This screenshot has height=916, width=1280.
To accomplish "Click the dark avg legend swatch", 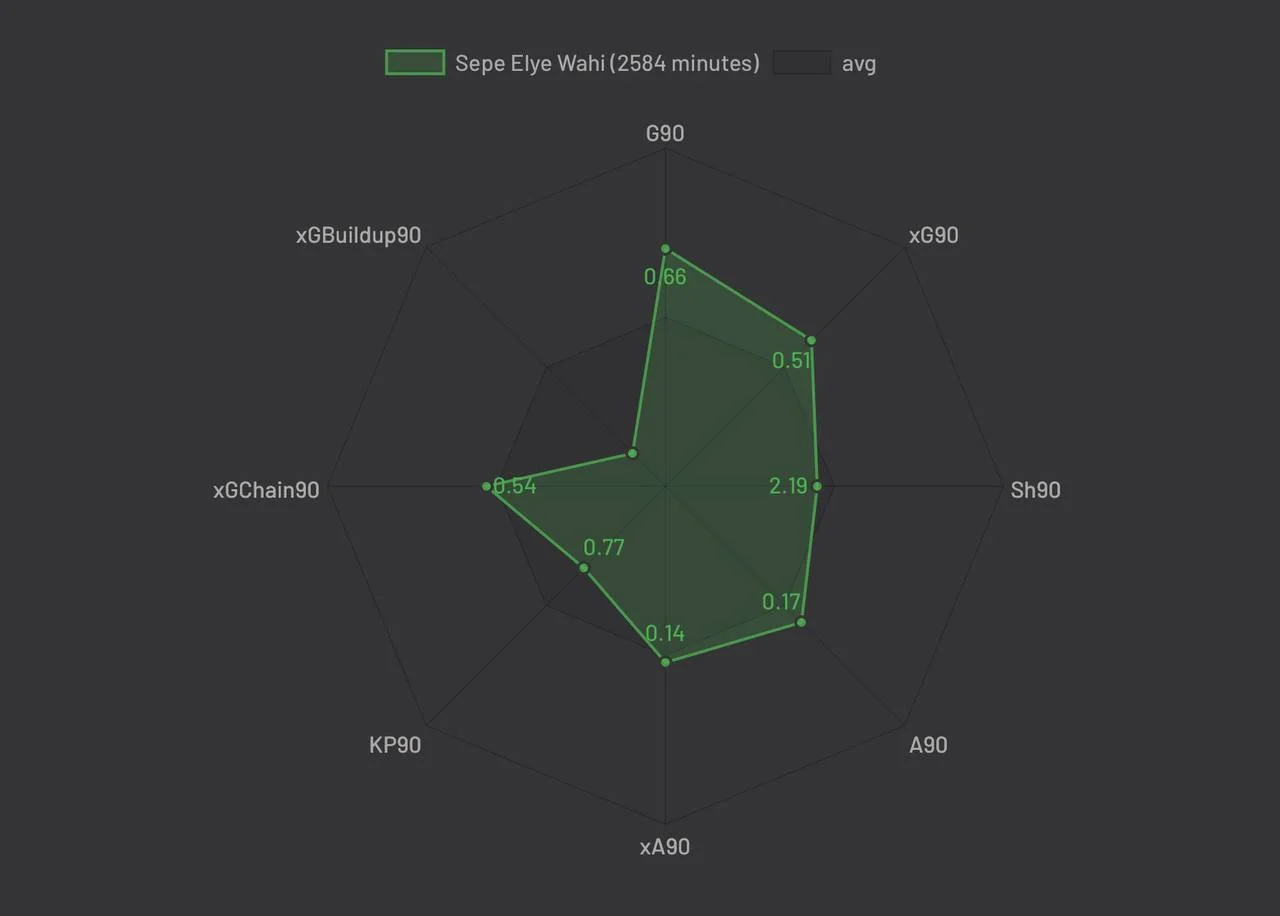I will tap(802, 63).
